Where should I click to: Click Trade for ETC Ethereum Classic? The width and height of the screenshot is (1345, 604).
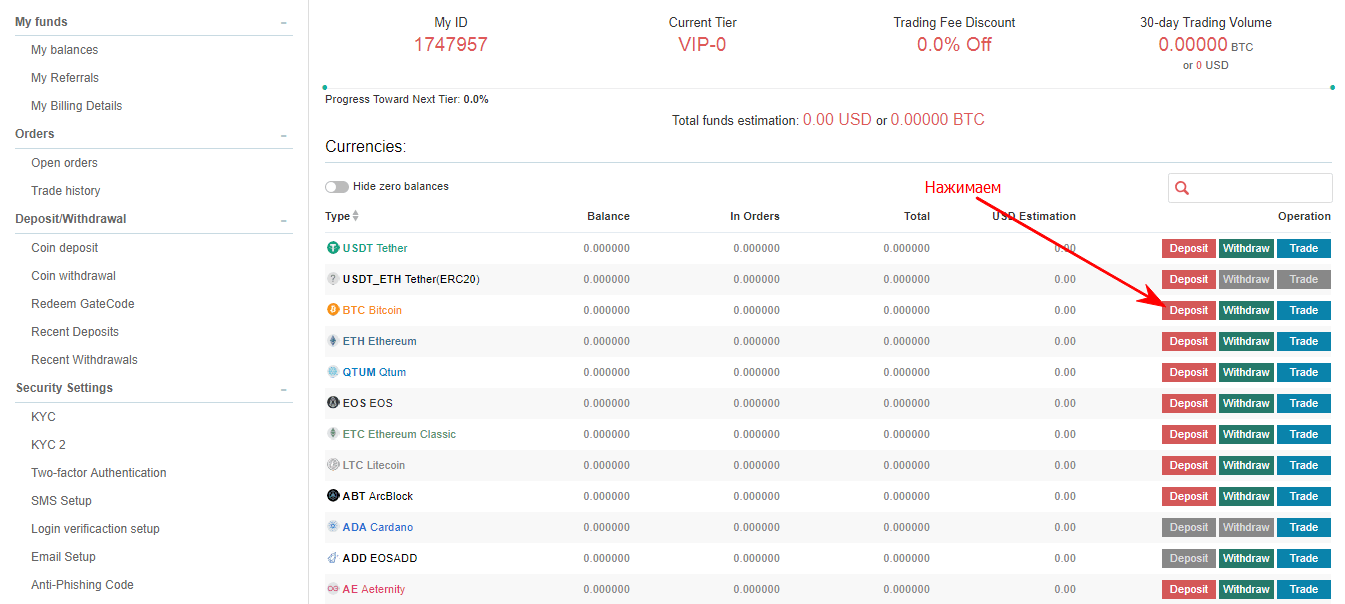(x=1304, y=434)
